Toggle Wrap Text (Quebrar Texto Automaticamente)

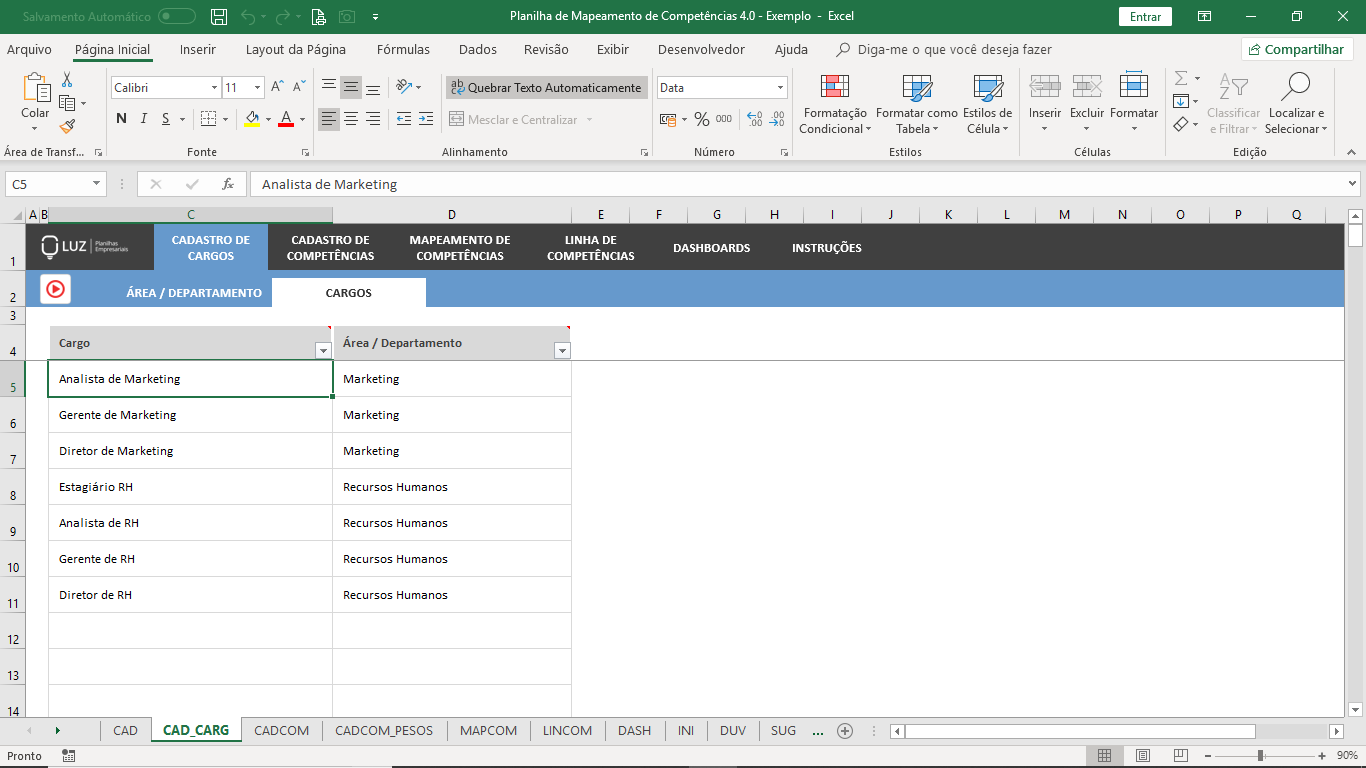[546, 88]
